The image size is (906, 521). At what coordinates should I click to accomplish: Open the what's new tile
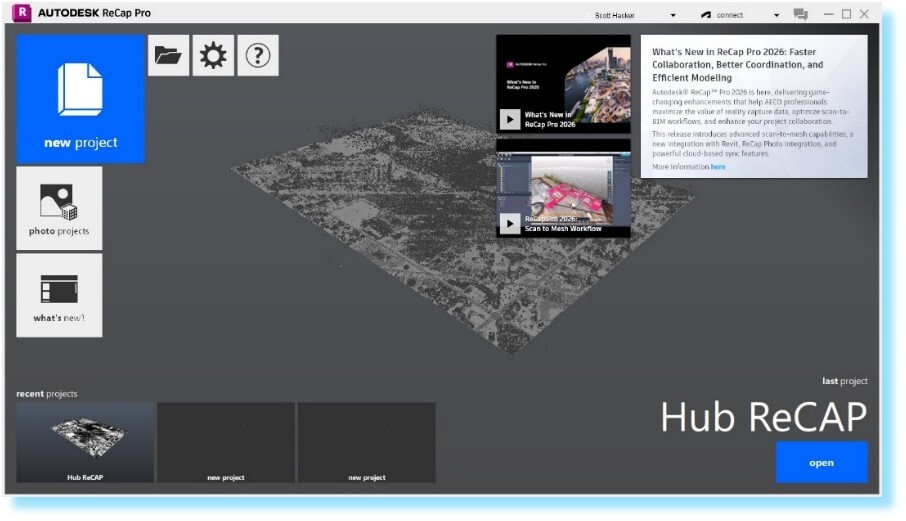(59, 295)
